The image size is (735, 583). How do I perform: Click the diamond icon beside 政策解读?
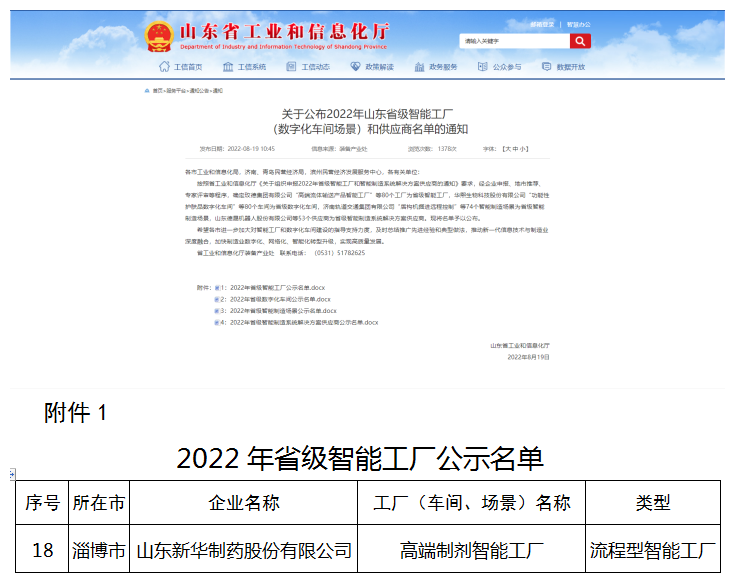[x=356, y=67]
